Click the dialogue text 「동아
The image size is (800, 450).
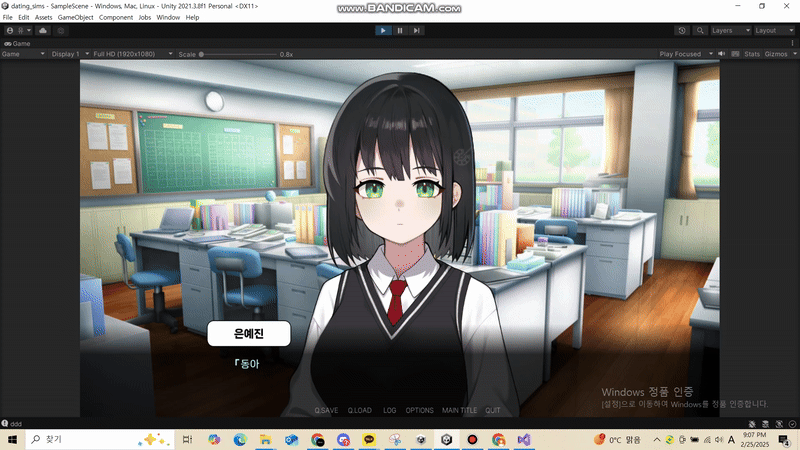point(247,364)
